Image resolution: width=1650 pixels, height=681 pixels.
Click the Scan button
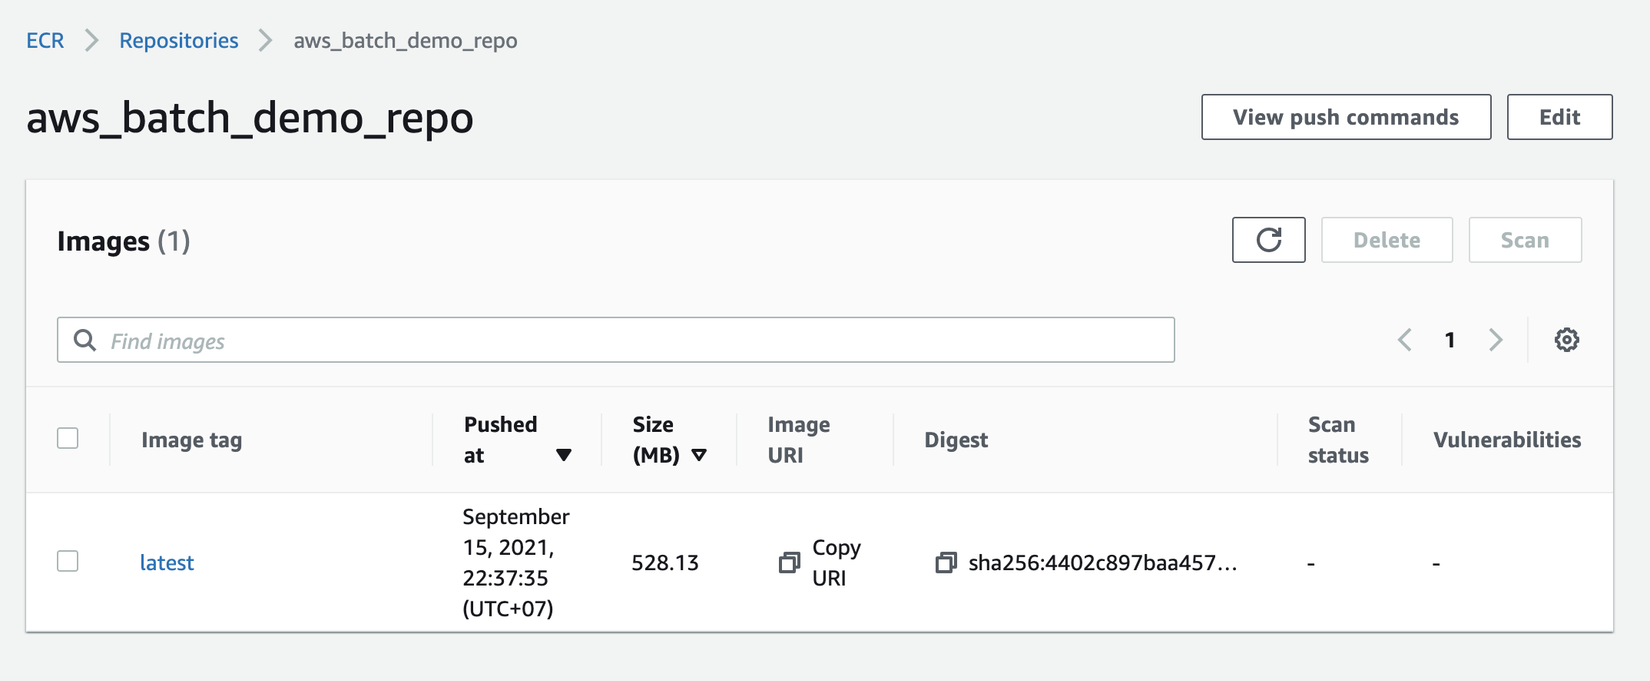click(1524, 240)
